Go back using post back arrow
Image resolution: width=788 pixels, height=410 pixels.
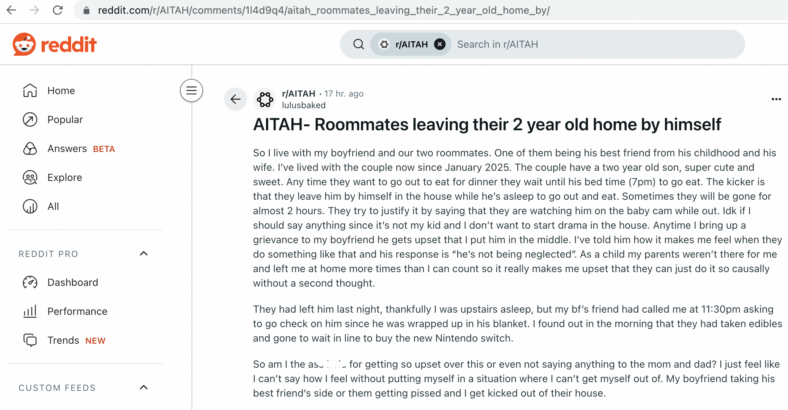click(x=235, y=99)
